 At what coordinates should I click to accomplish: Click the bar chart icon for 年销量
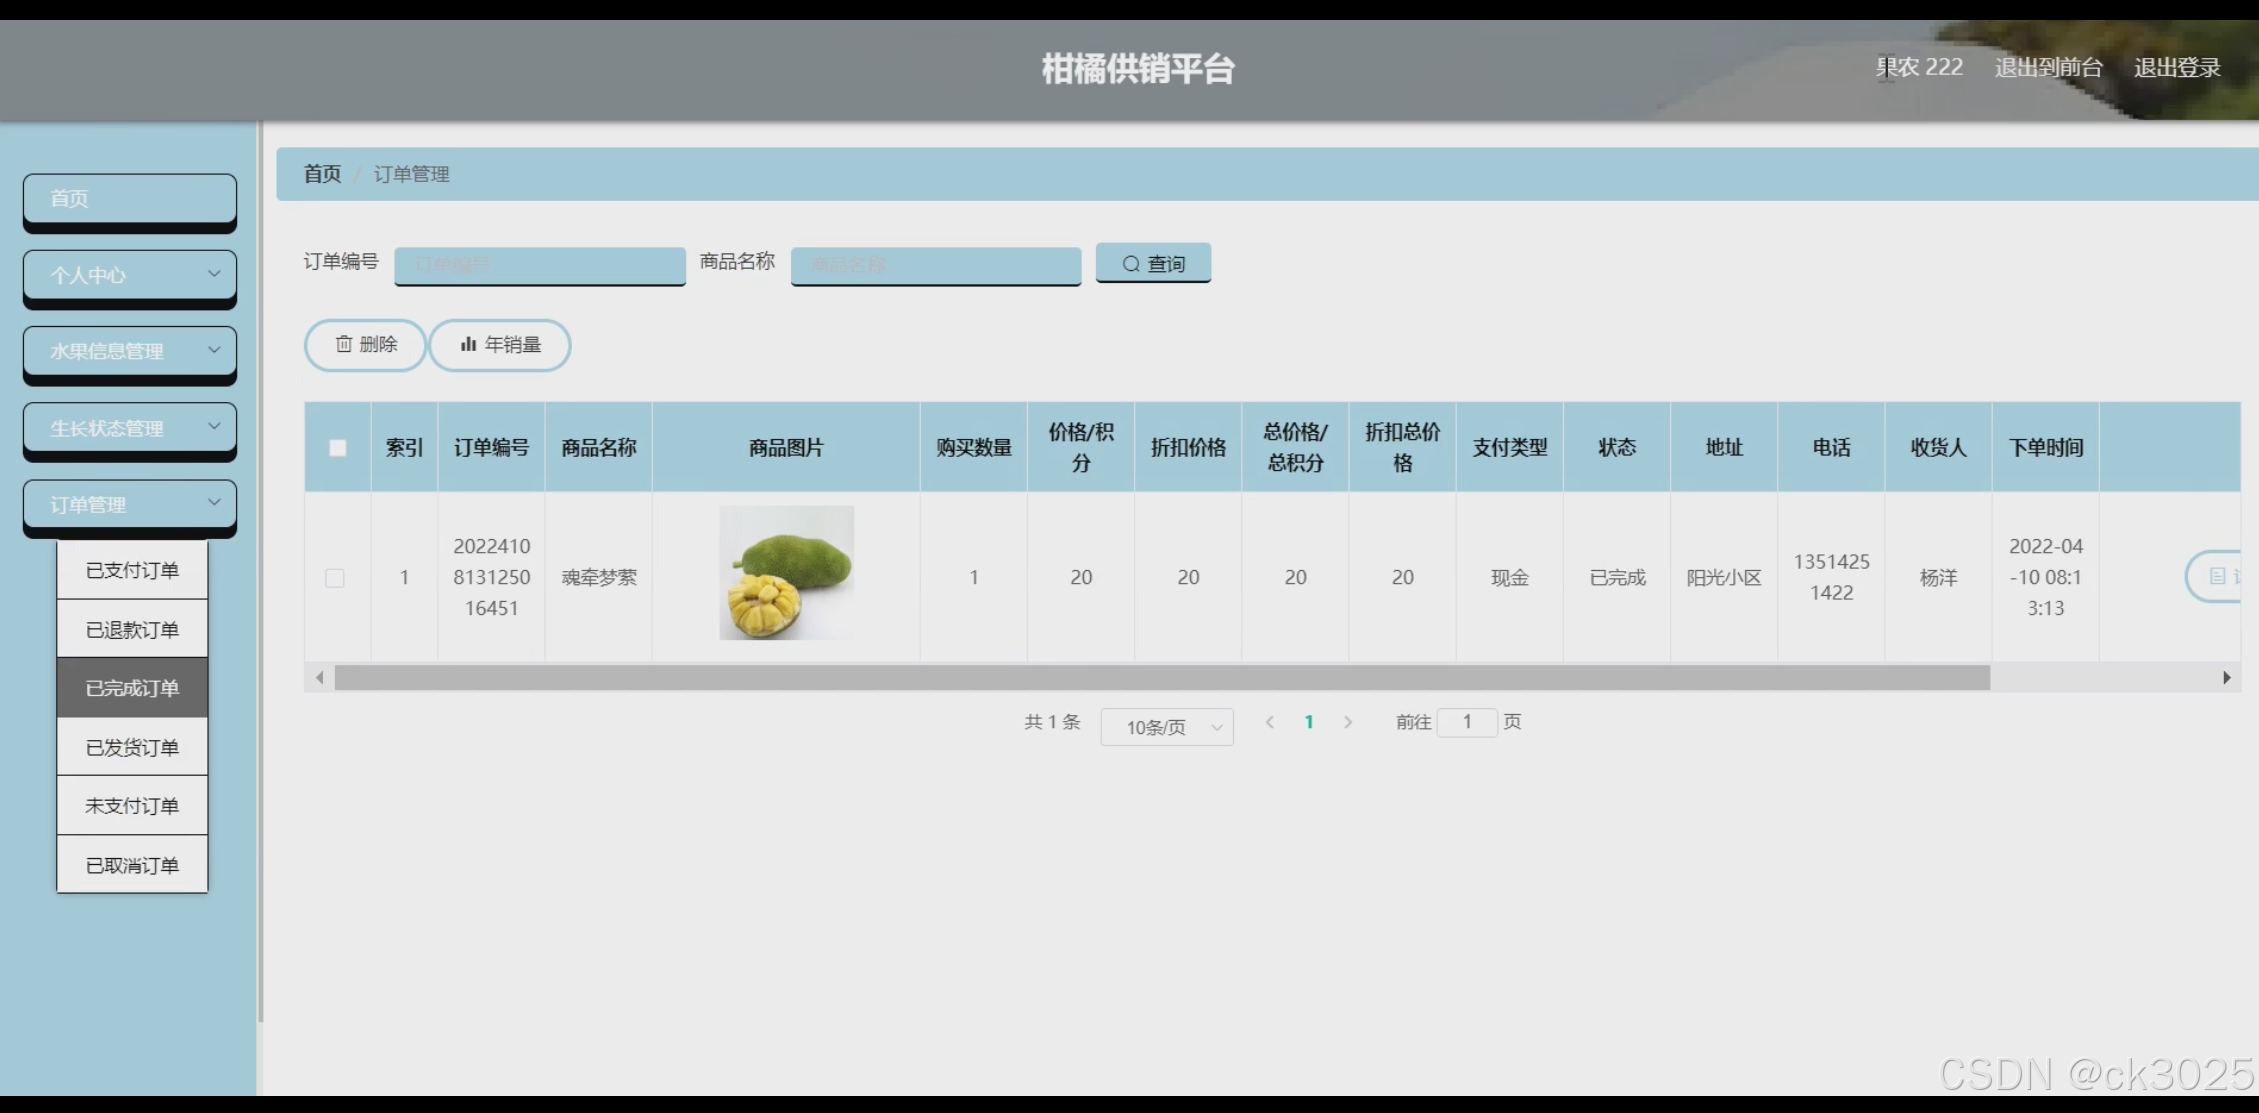click(x=468, y=344)
